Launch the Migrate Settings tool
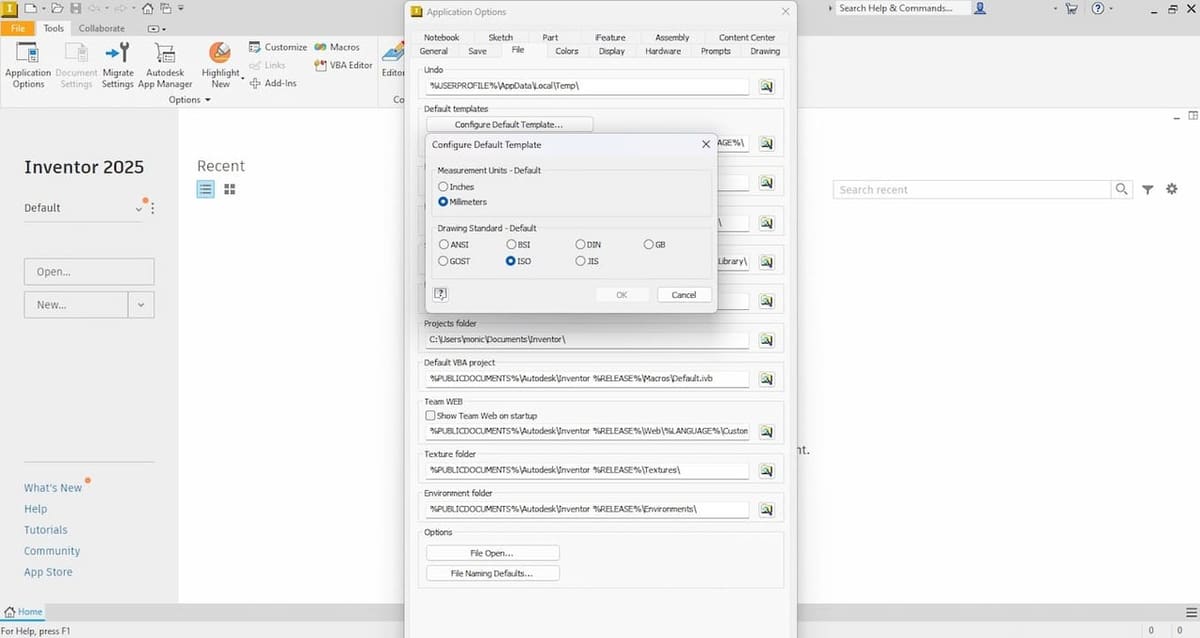Image resolution: width=1200 pixels, height=638 pixels. (x=118, y=65)
